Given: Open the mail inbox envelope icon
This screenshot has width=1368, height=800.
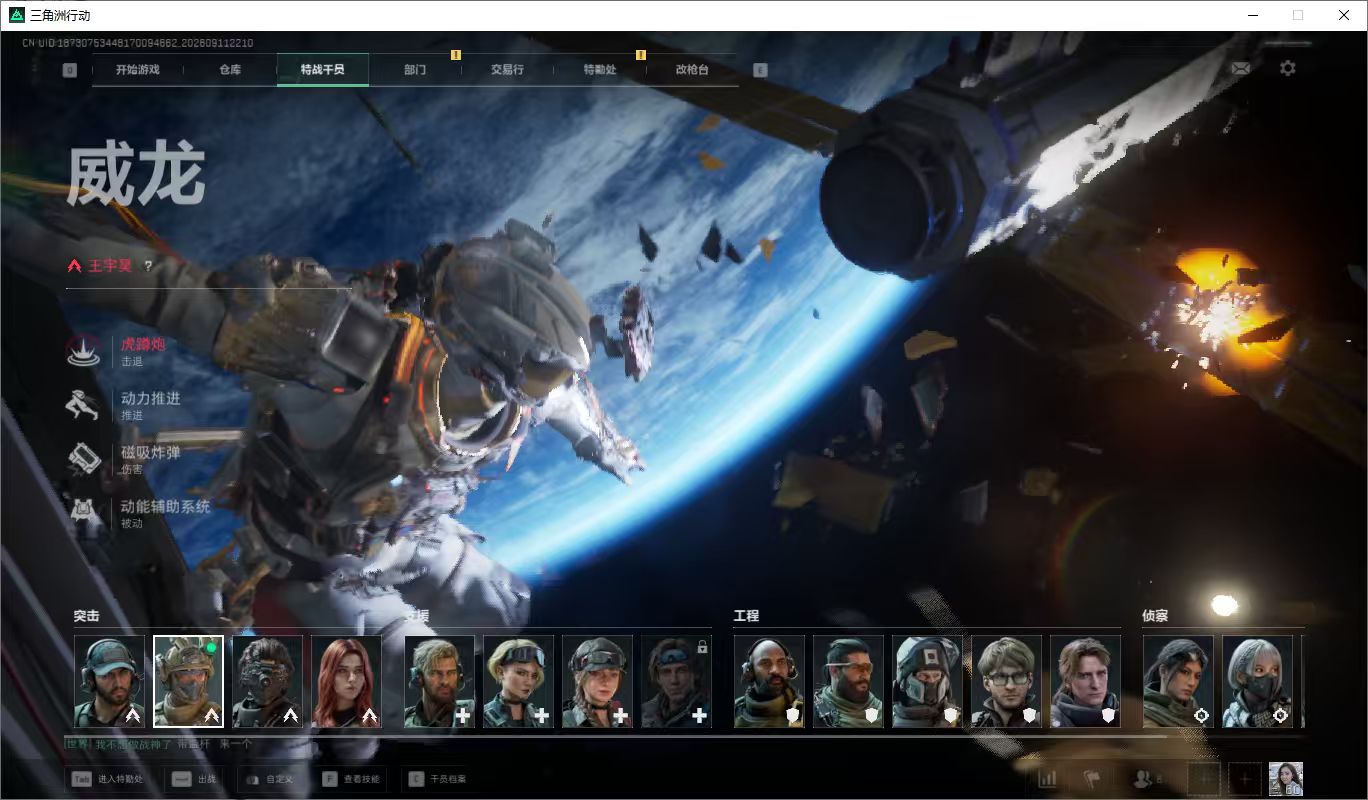Looking at the screenshot, I should pyautogui.click(x=1240, y=68).
